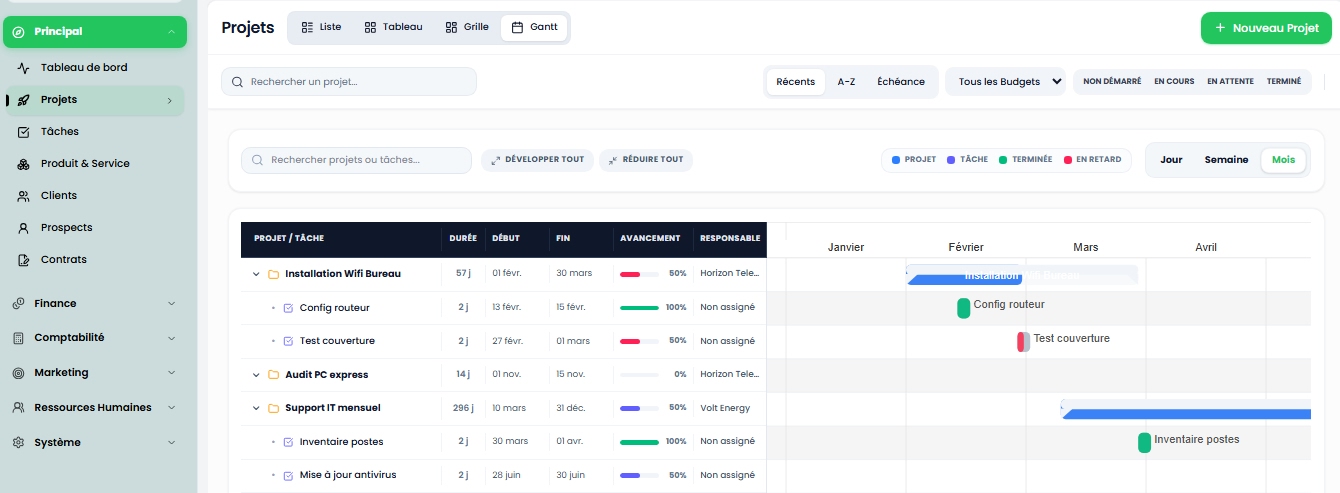The image size is (1340, 493).
Task: Click the Gantt calendar icon
Action: (517, 27)
